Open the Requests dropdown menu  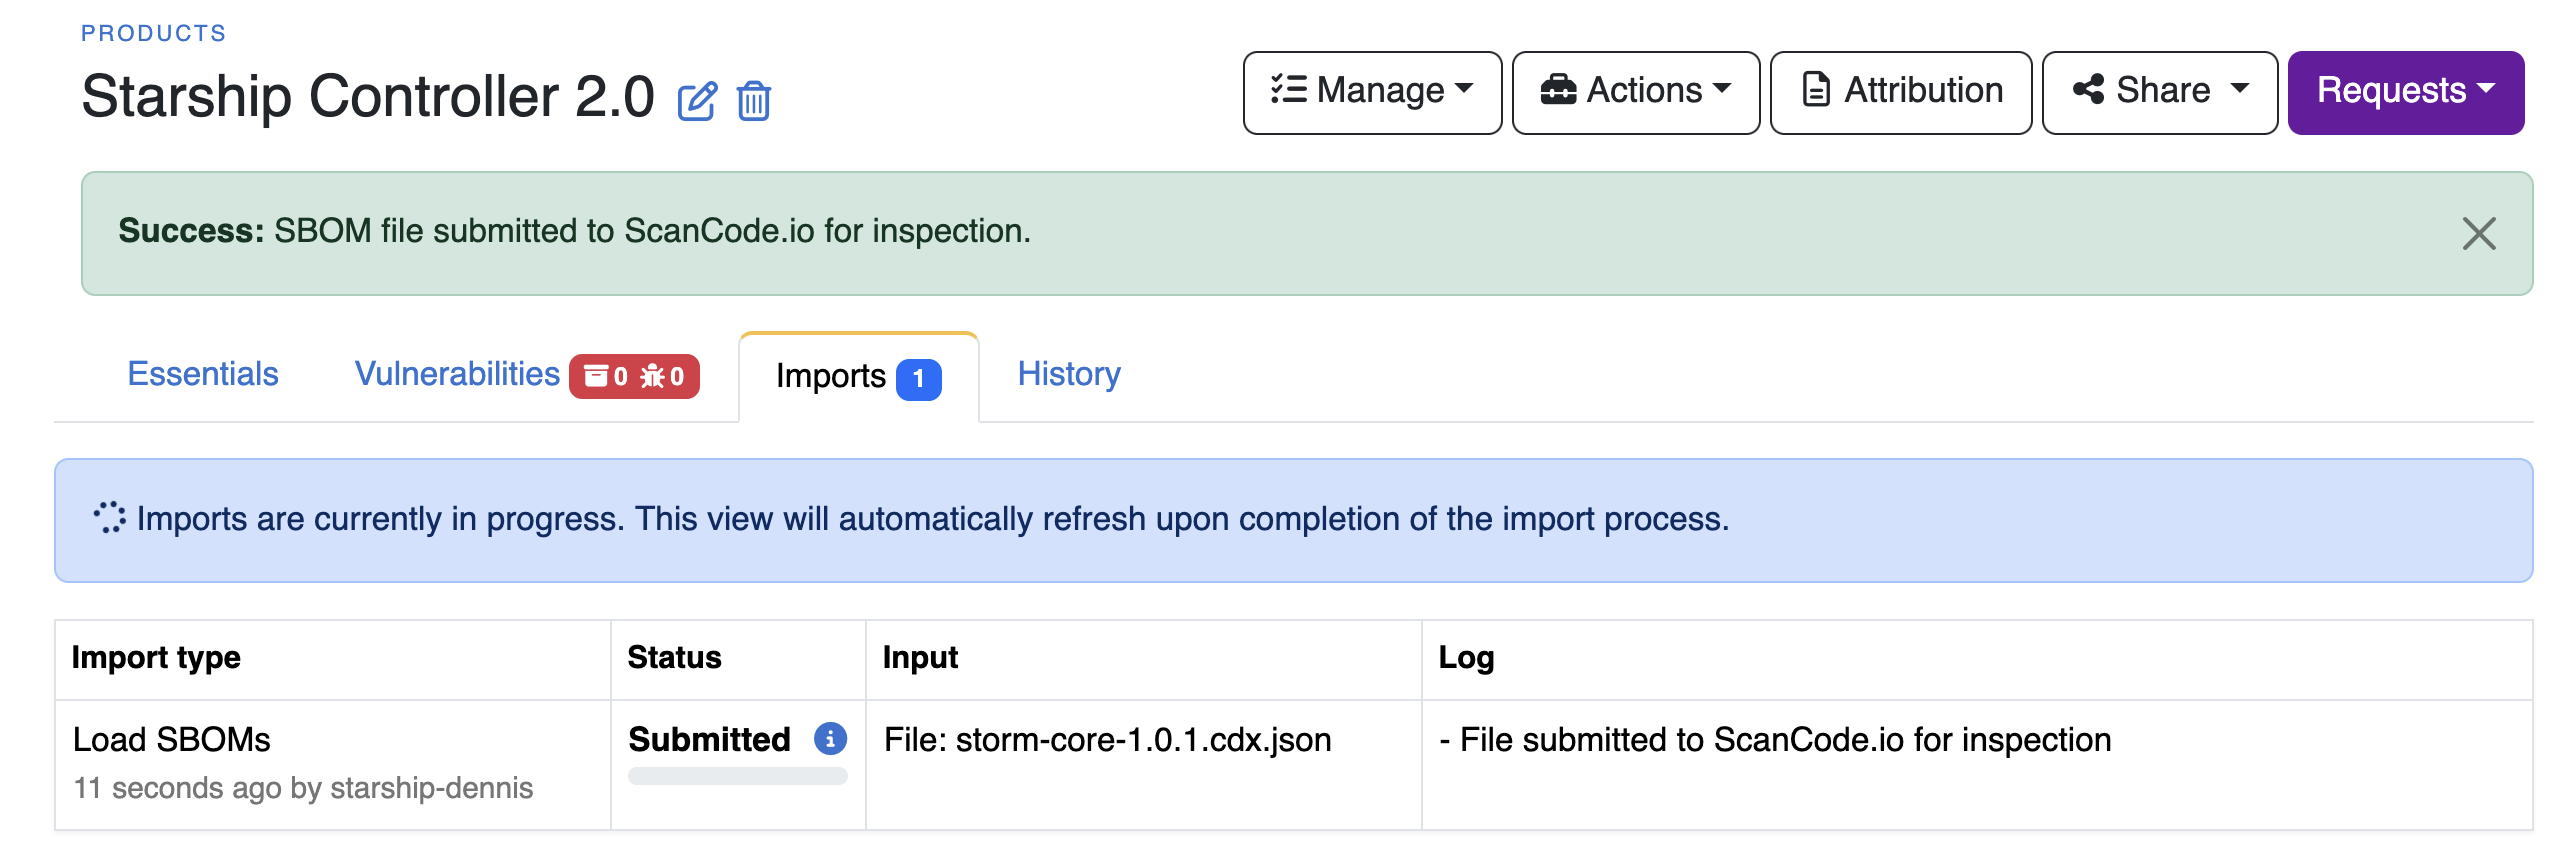(2405, 92)
